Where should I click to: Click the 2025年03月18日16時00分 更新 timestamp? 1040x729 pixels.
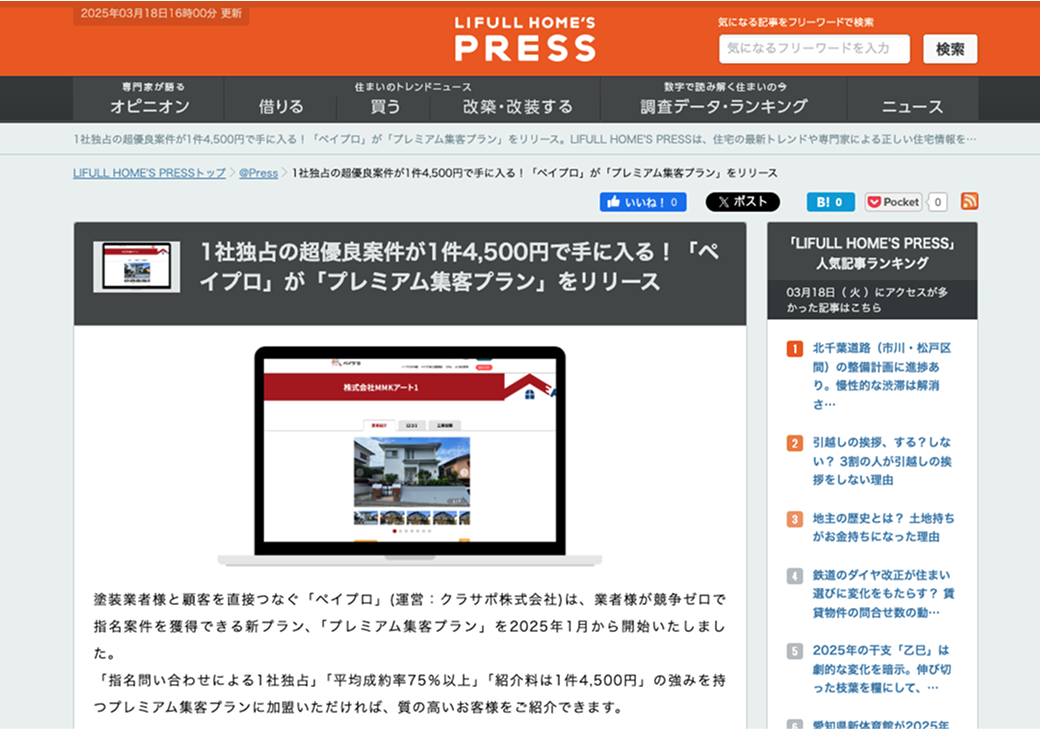pos(161,13)
